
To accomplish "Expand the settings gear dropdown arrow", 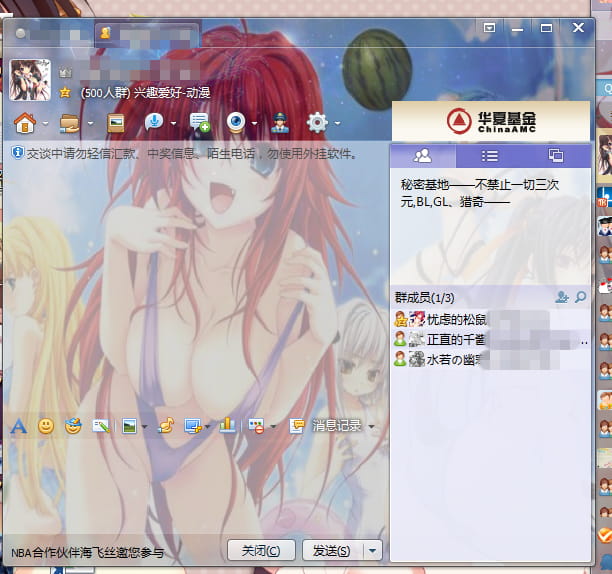I will (x=337, y=124).
